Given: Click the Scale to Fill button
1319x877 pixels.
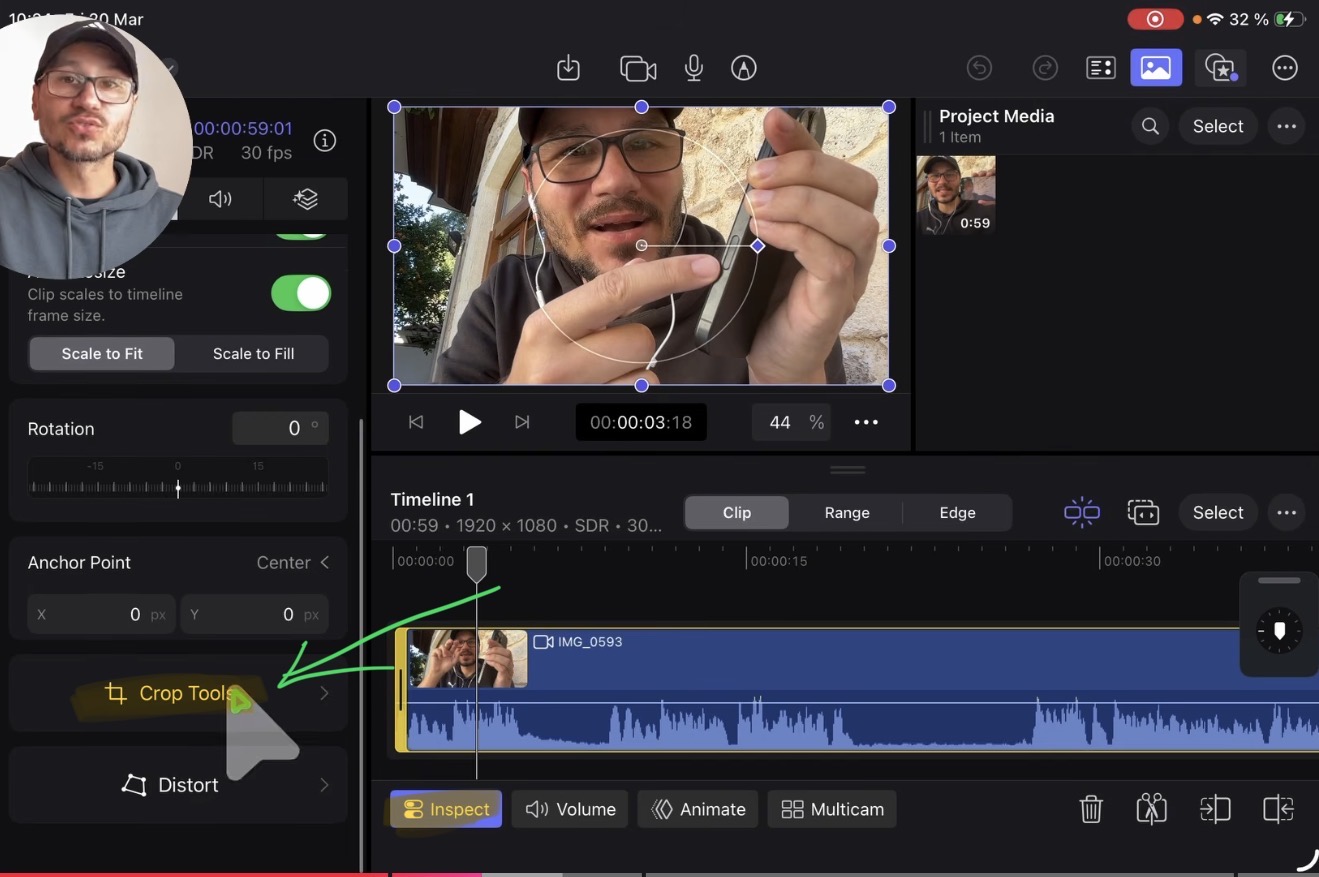Looking at the screenshot, I should [252, 353].
